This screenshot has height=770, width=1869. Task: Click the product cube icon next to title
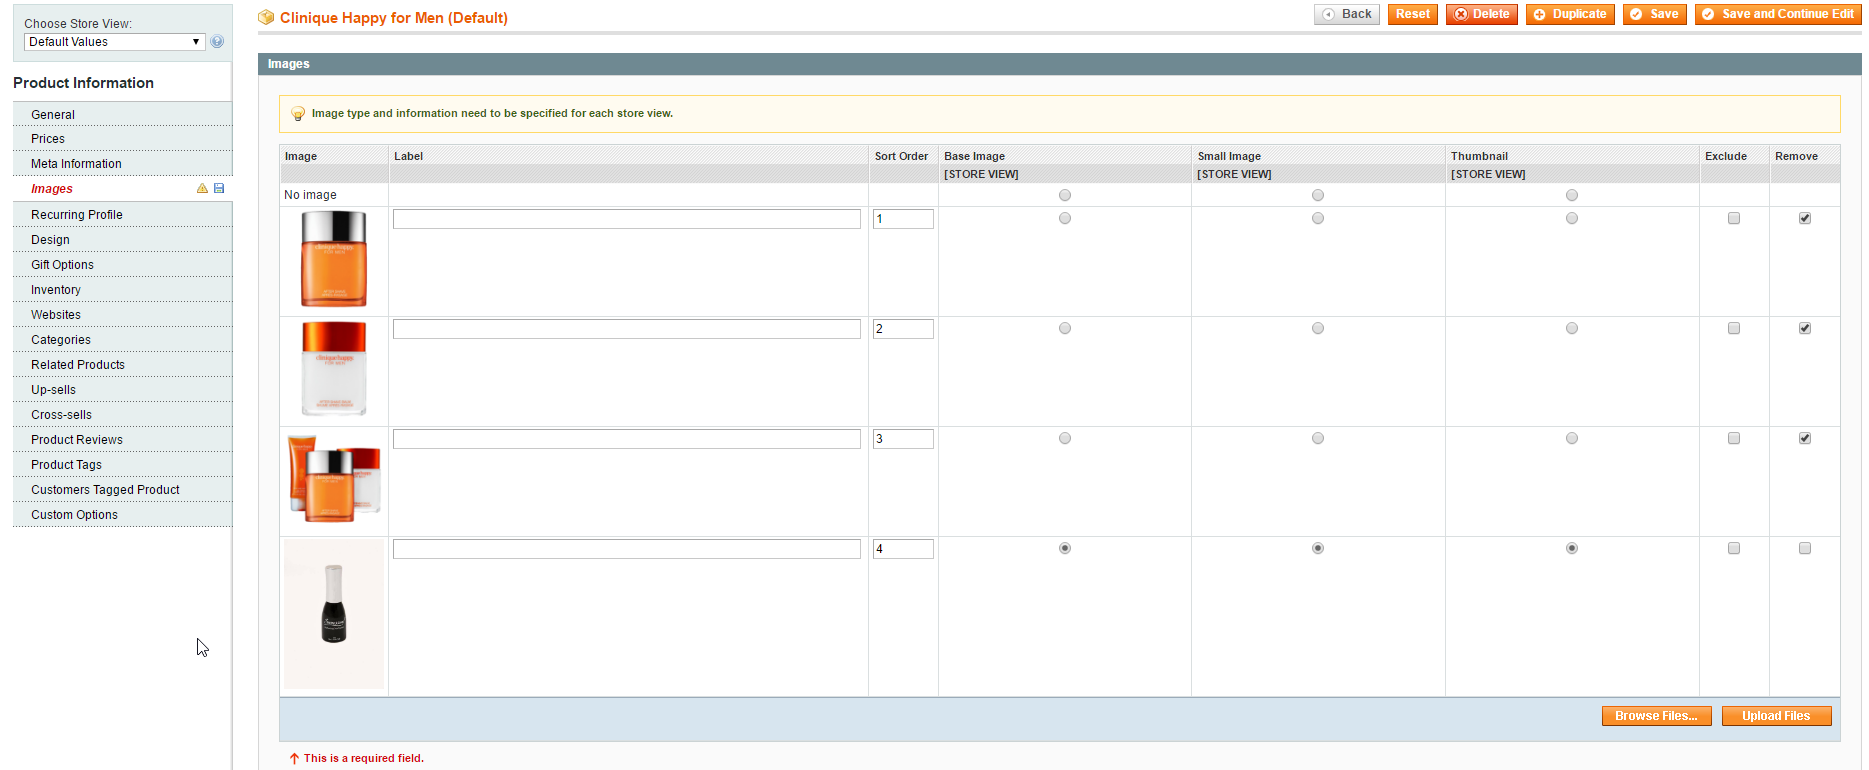click(266, 18)
